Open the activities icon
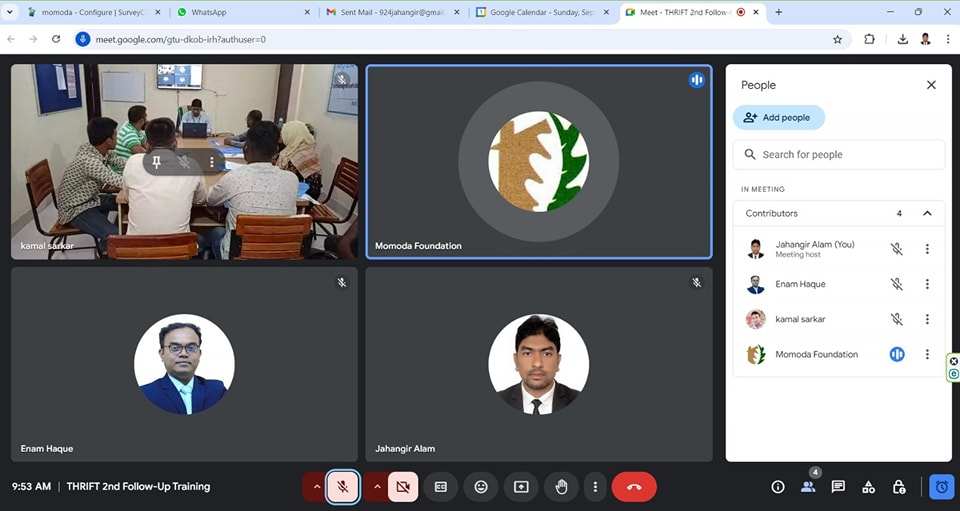The height and width of the screenshot is (511, 960). pos(868,487)
